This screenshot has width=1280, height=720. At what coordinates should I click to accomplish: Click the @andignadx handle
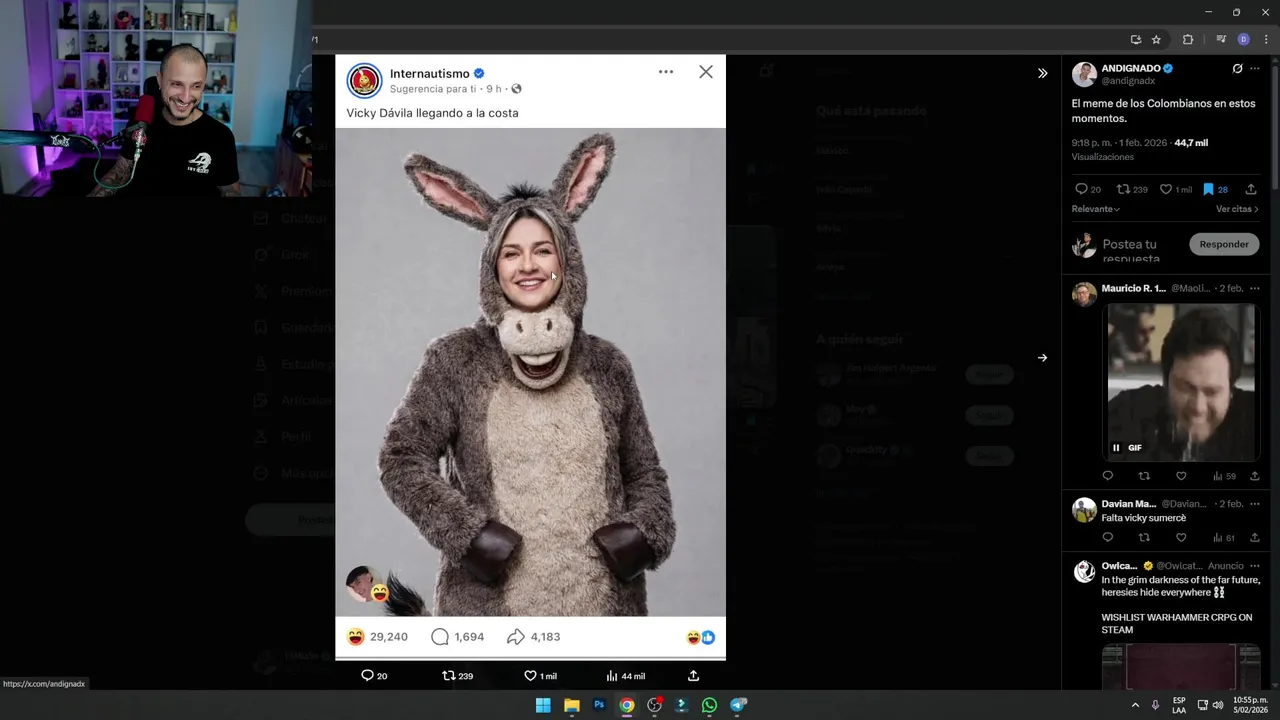coord(1128,81)
